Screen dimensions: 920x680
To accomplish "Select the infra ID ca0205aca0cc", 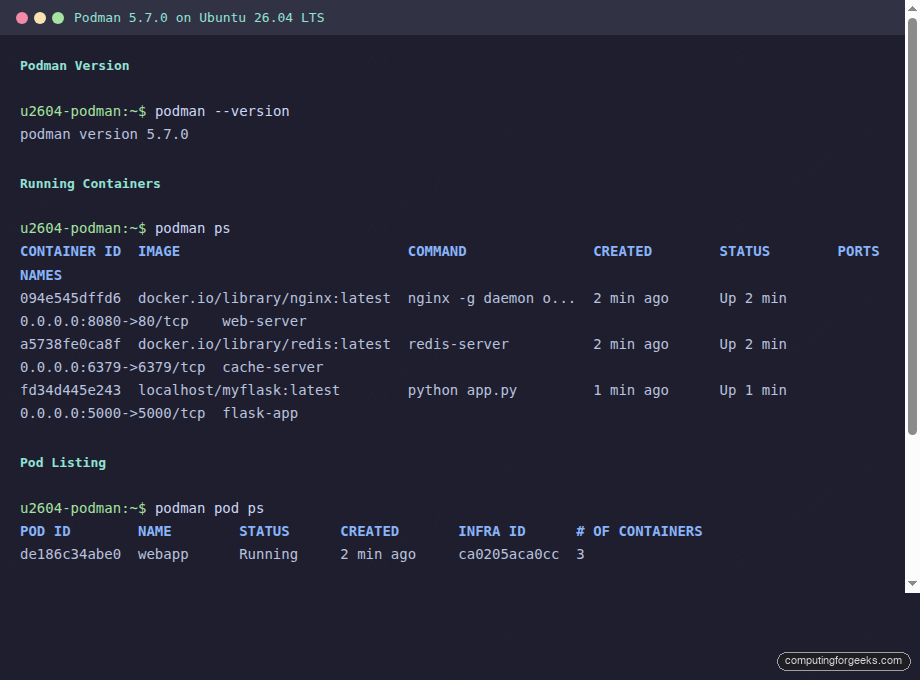I will point(509,554).
